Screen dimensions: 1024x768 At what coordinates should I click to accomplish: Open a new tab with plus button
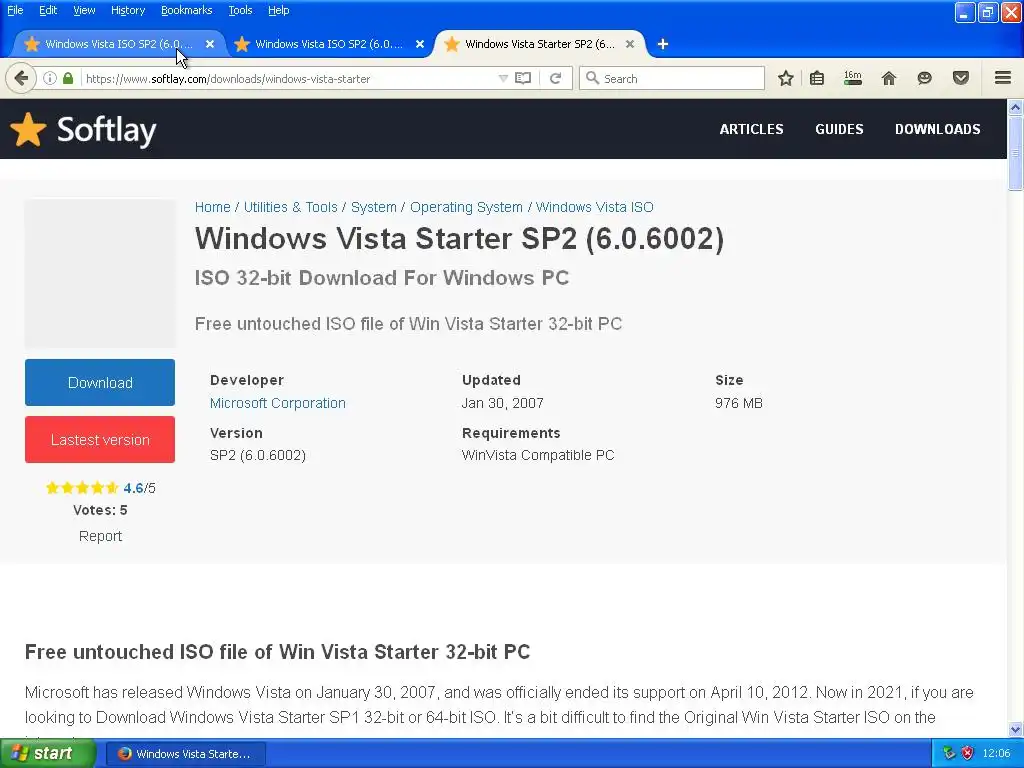pyautogui.click(x=663, y=44)
